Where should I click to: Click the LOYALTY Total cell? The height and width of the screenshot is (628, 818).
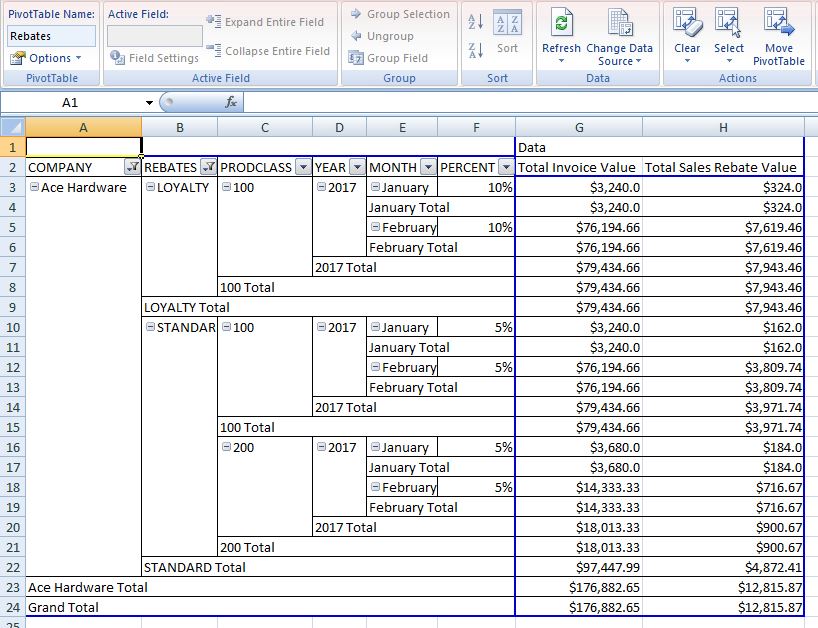tap(328, 307)
